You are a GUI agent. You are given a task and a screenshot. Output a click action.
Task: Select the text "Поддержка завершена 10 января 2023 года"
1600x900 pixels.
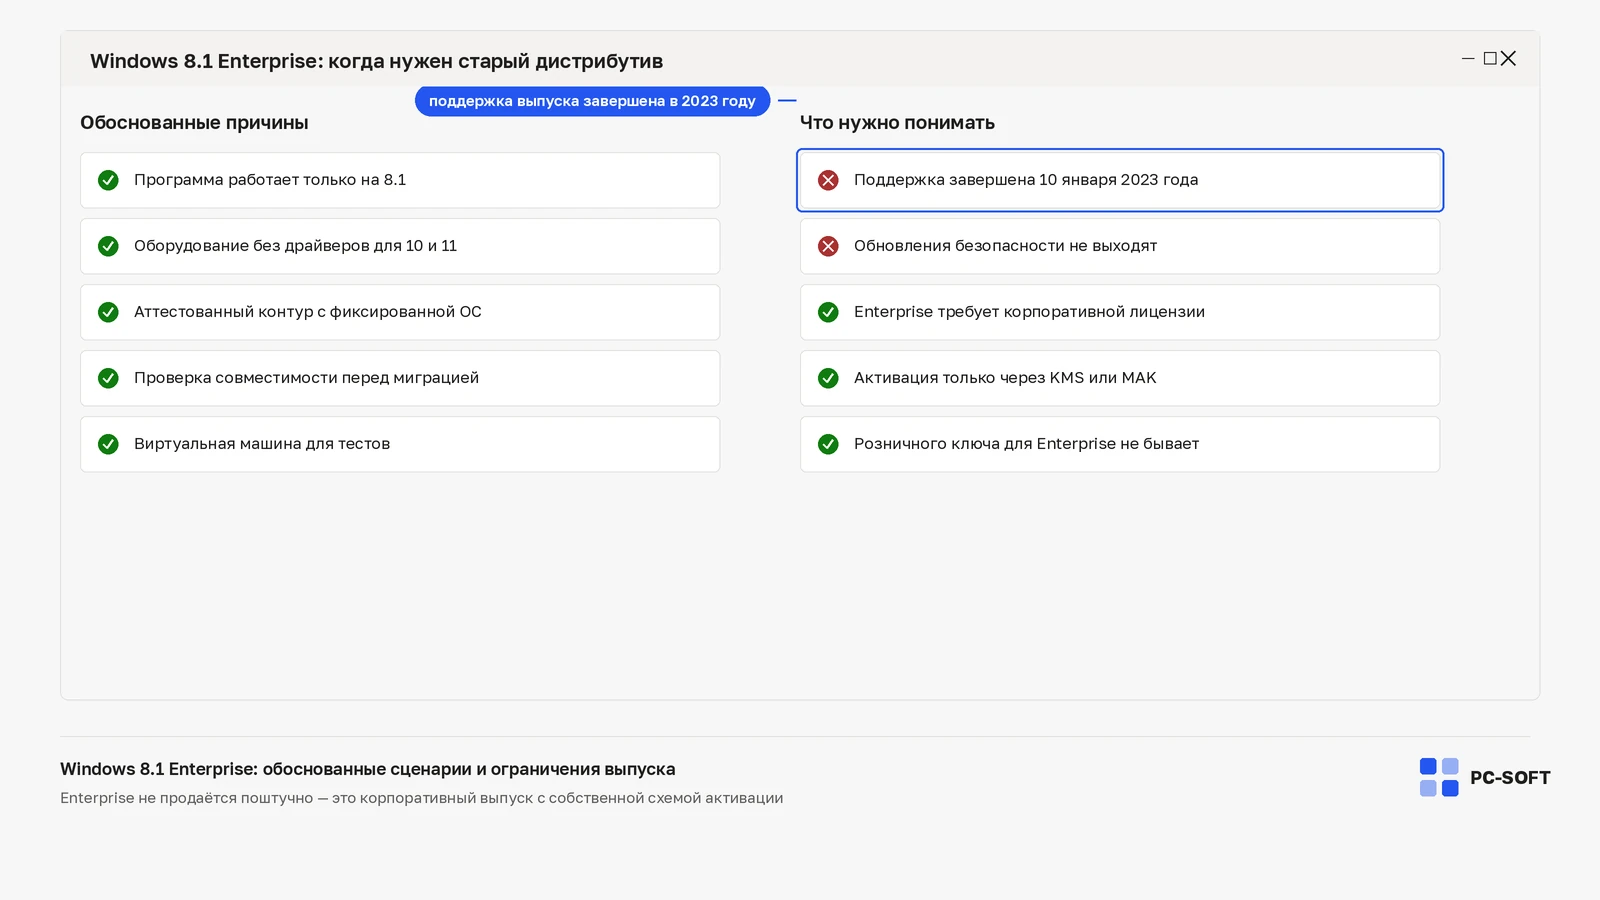(1026, 180)
